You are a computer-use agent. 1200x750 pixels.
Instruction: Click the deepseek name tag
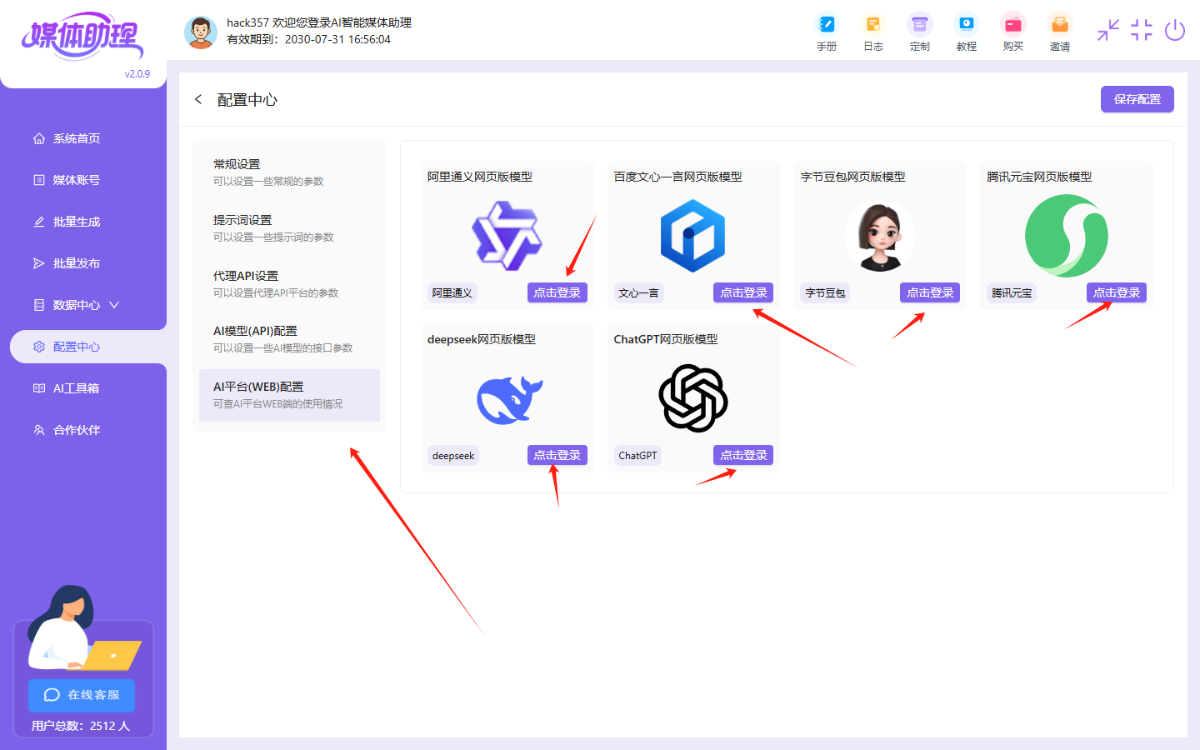[x=453, y=455]
